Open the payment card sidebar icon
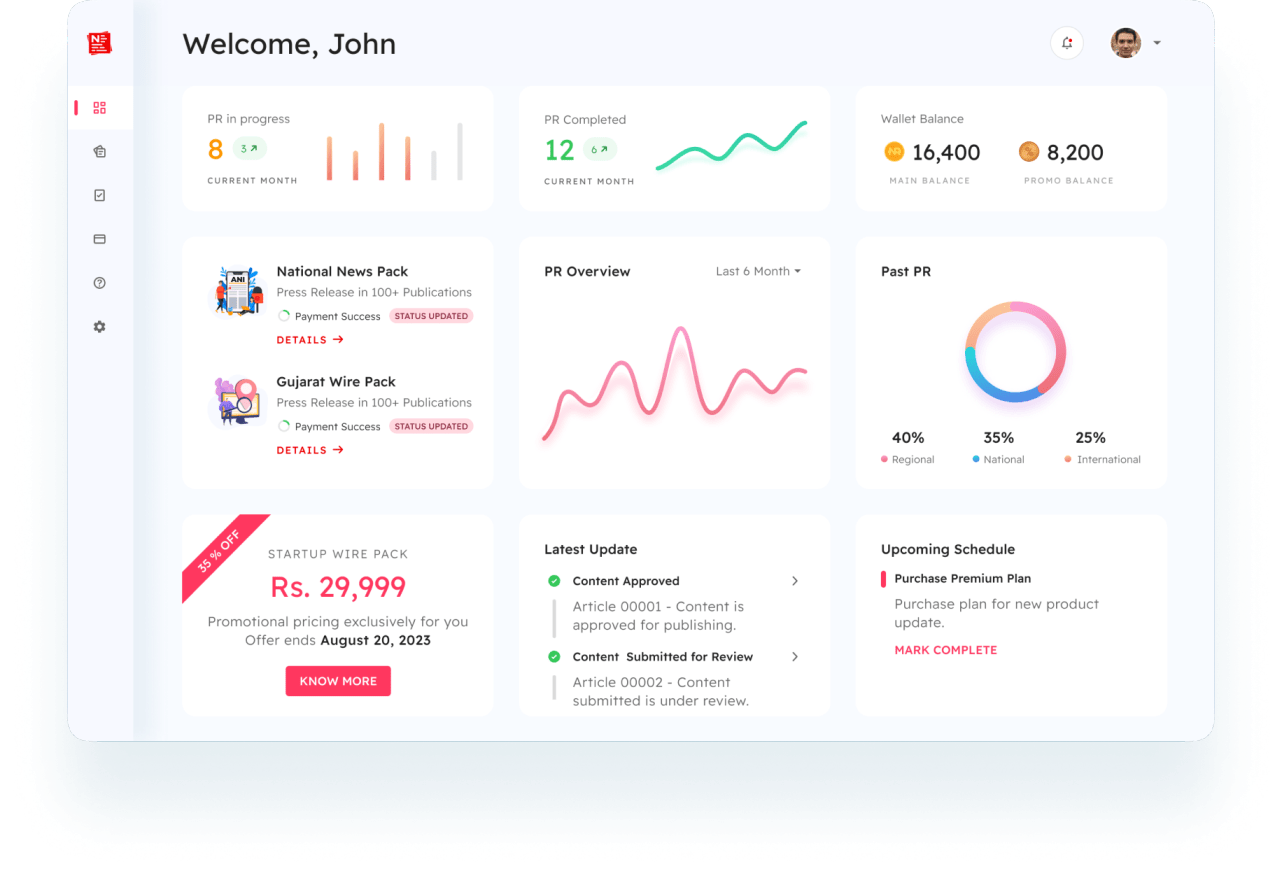 (99, 239)
